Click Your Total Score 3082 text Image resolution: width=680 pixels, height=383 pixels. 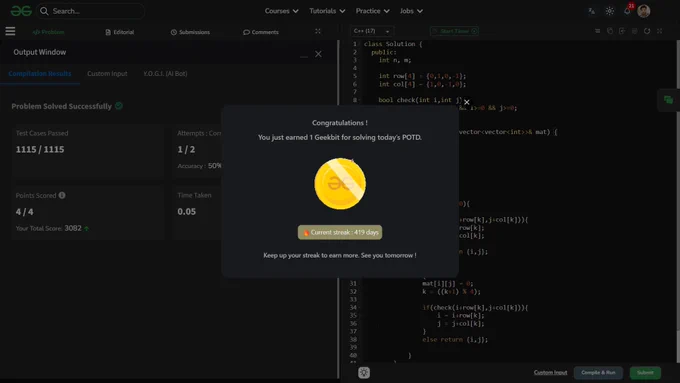coord(49,228)
